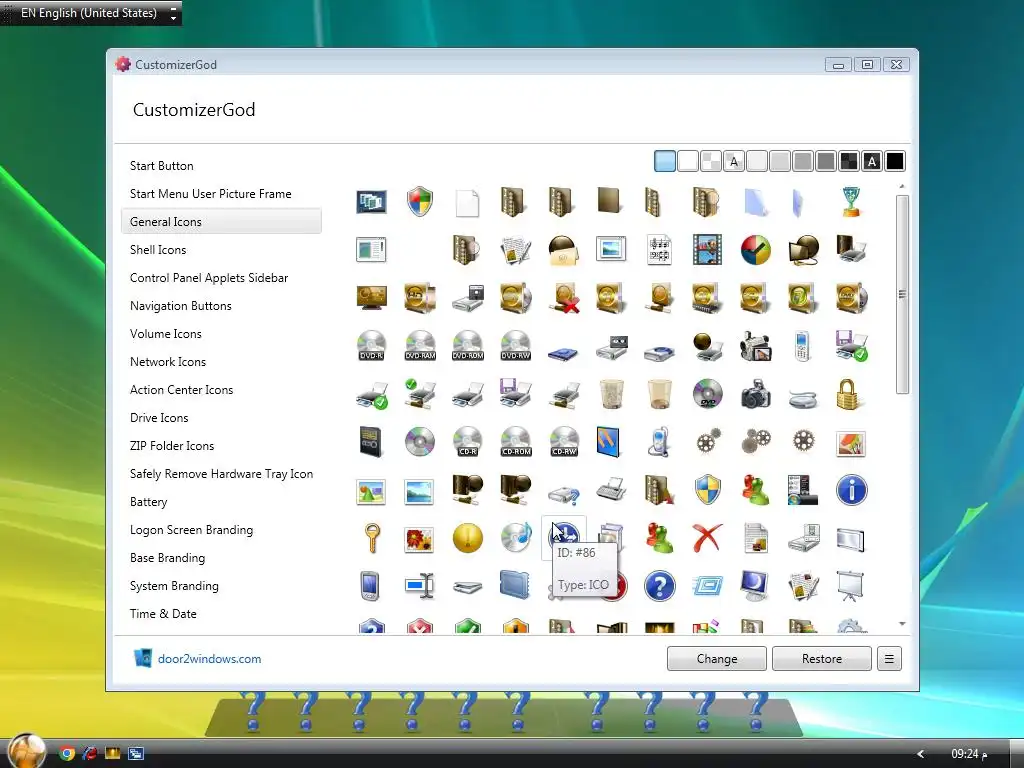Select the film strip video icon
The height and width of the screenshot is (768, 1024).
[x=707, y=249]
